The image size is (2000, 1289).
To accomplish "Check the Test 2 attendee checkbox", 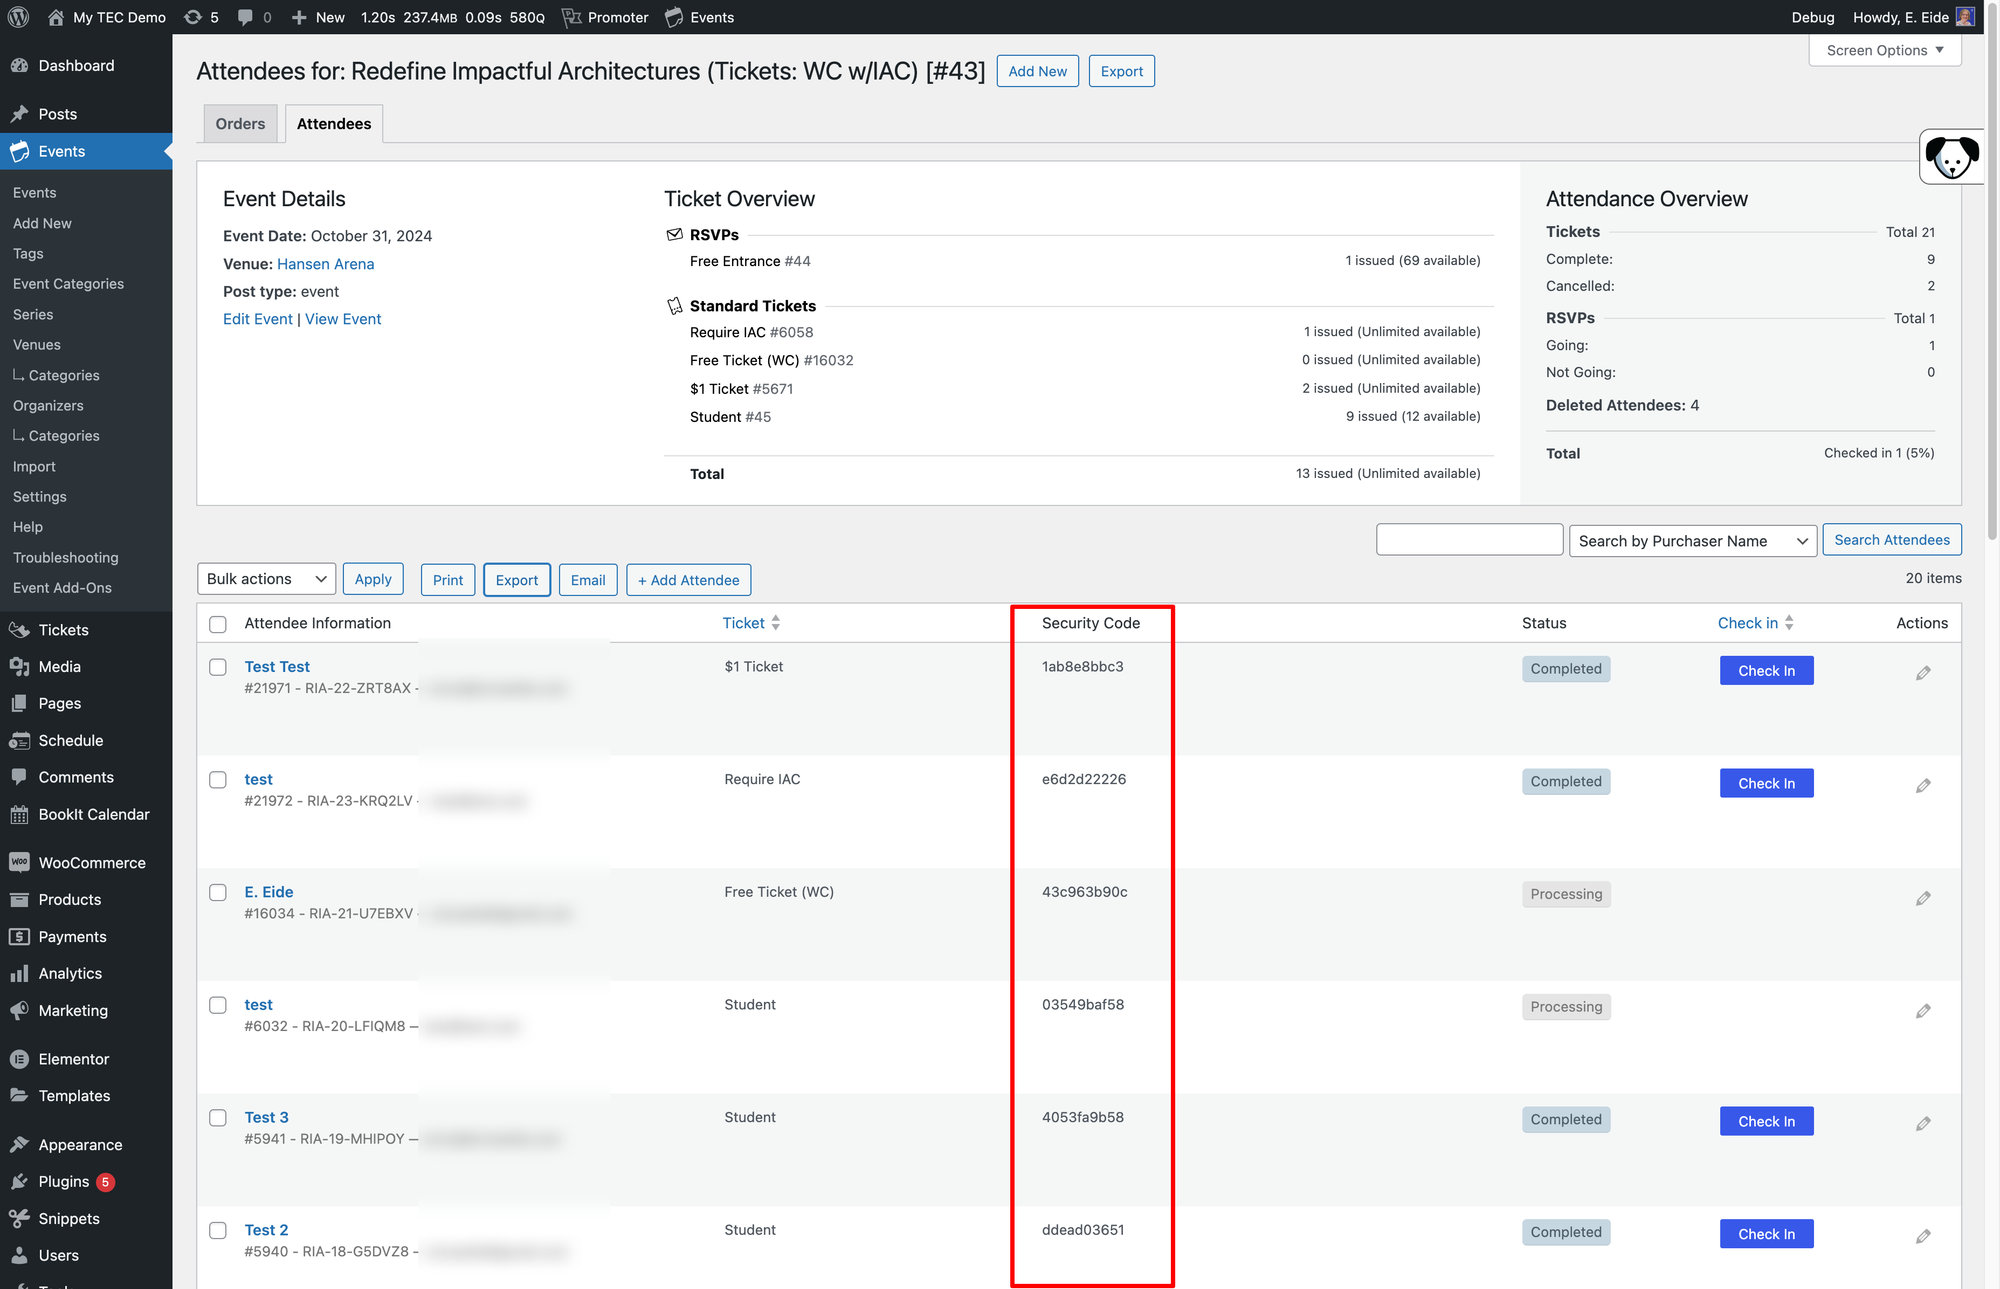I will [x=218, y=1231].
